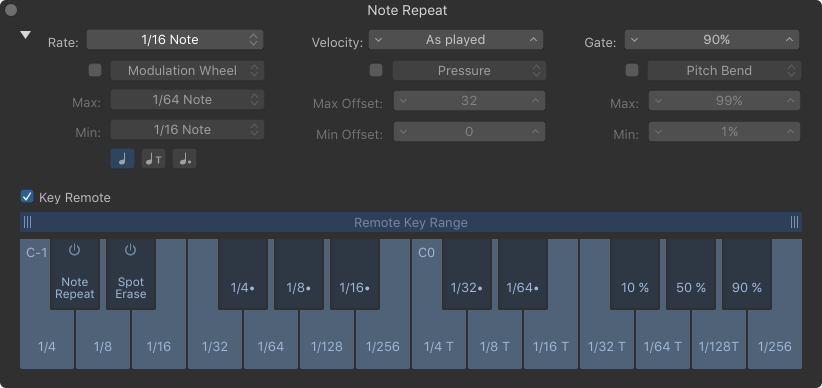Click the left Remote Key Range handle

tap(27, 222)
